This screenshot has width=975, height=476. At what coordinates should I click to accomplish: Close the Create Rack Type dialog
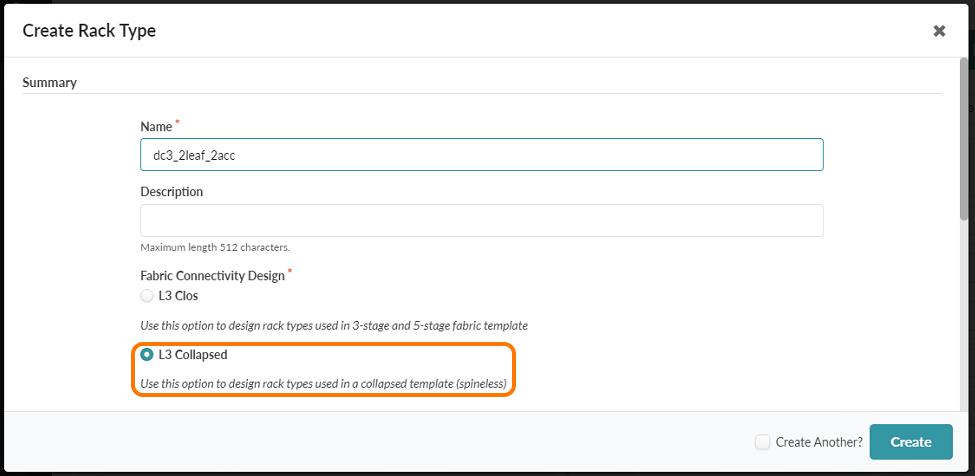tap(939, 31)
